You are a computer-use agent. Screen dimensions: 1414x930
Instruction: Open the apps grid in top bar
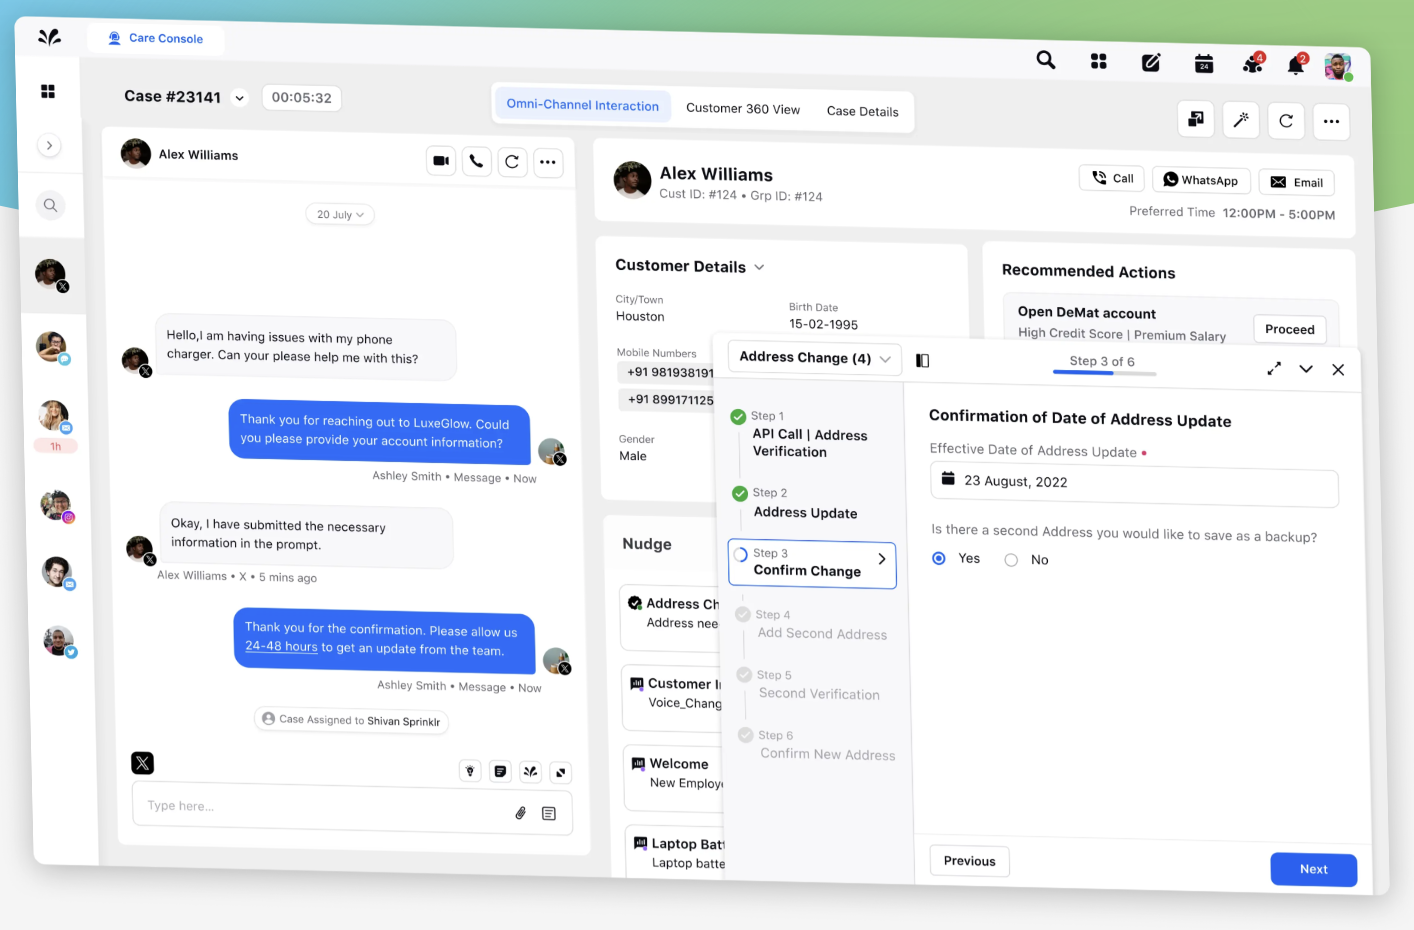point(1098,62)
